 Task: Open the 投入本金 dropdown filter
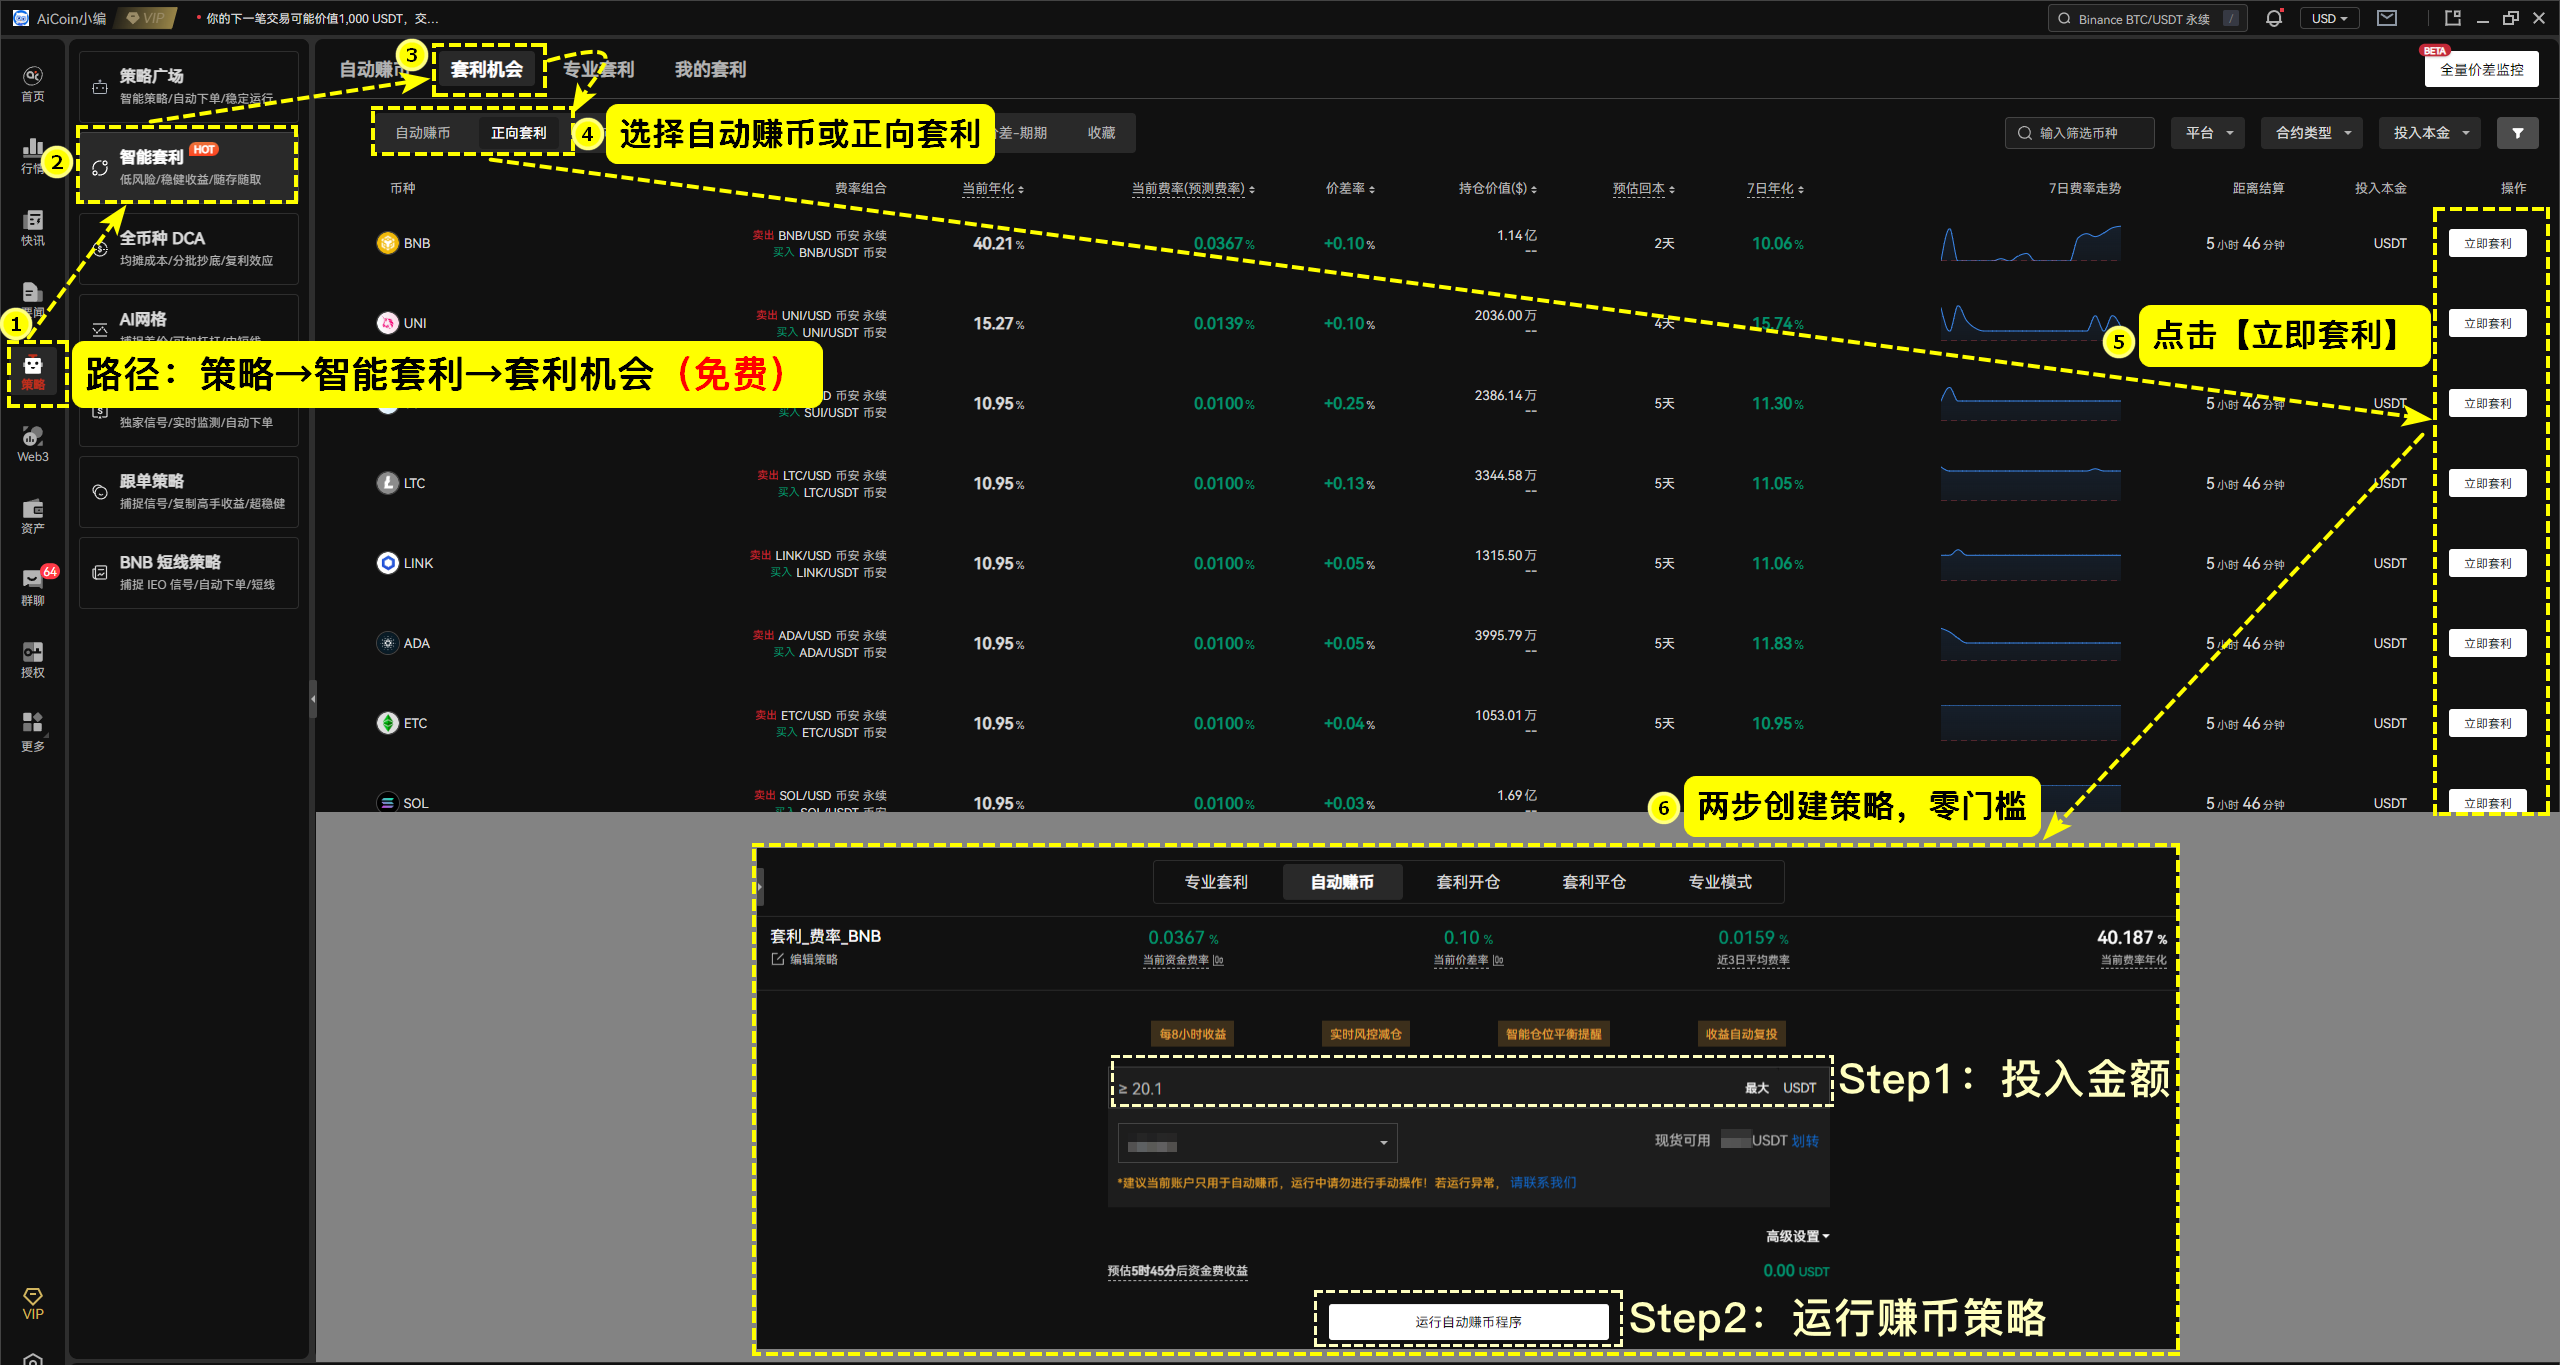2430,133
